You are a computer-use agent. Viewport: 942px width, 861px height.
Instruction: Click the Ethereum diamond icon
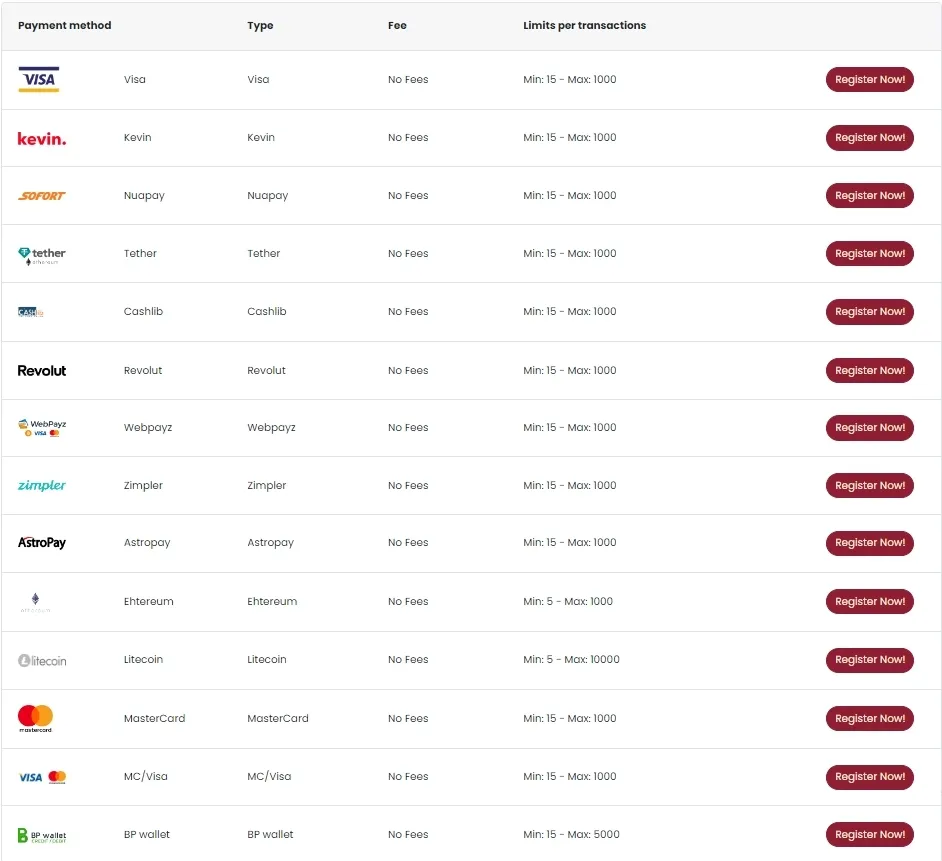pyautogui.click(x=35, y=601)
